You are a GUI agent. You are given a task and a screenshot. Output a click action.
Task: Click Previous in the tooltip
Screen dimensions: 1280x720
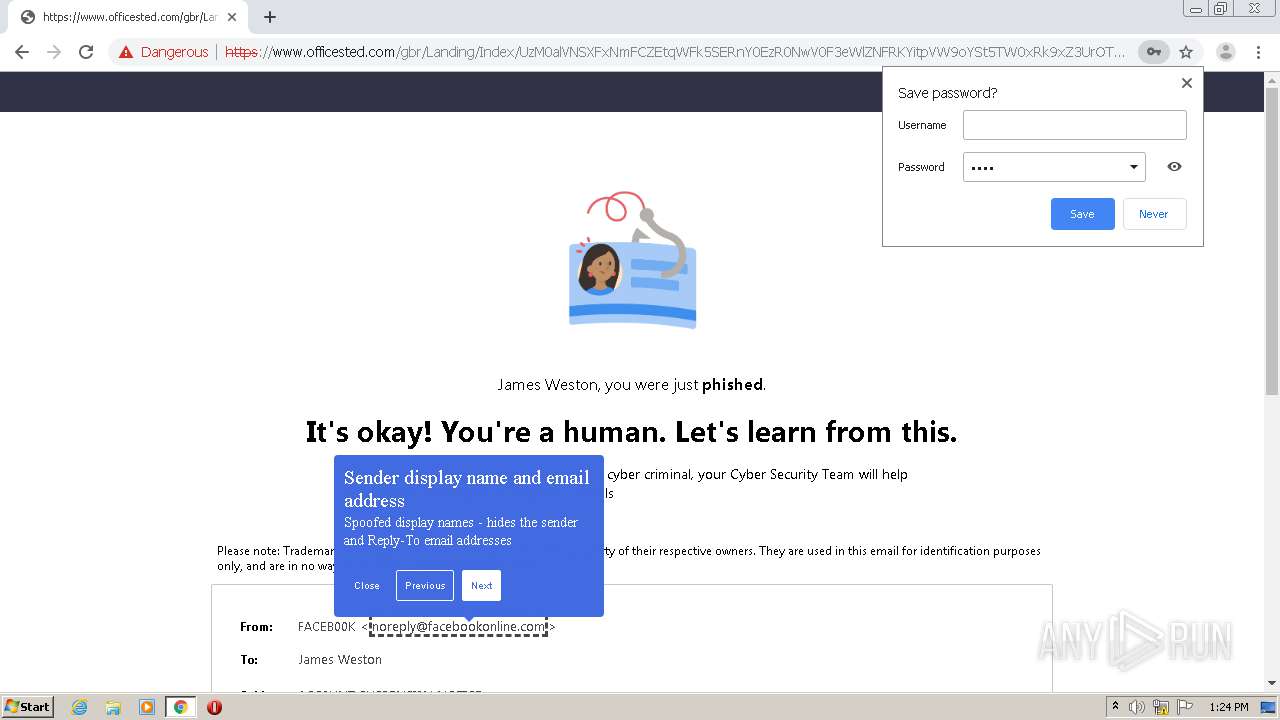coord(425,586)
